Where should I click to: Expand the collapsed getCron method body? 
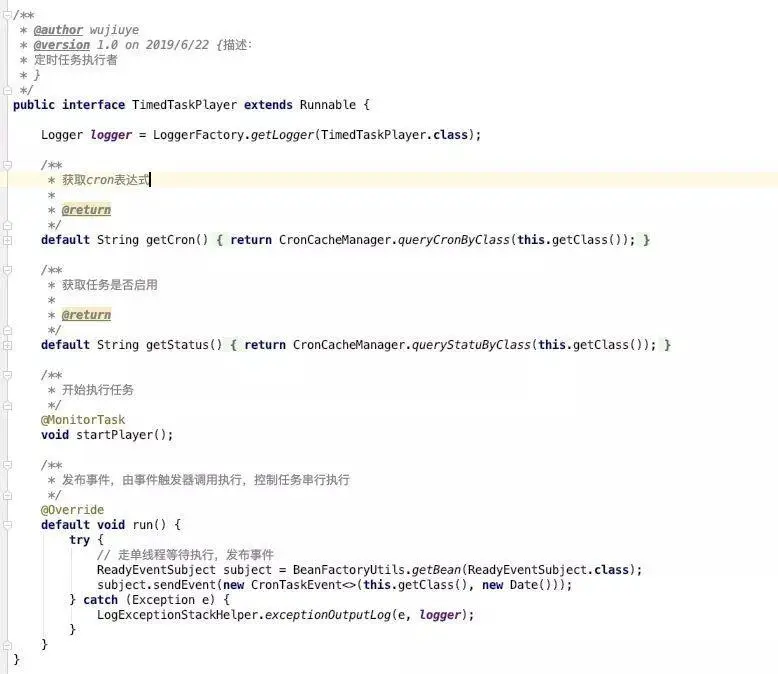(x=7, y=240)
